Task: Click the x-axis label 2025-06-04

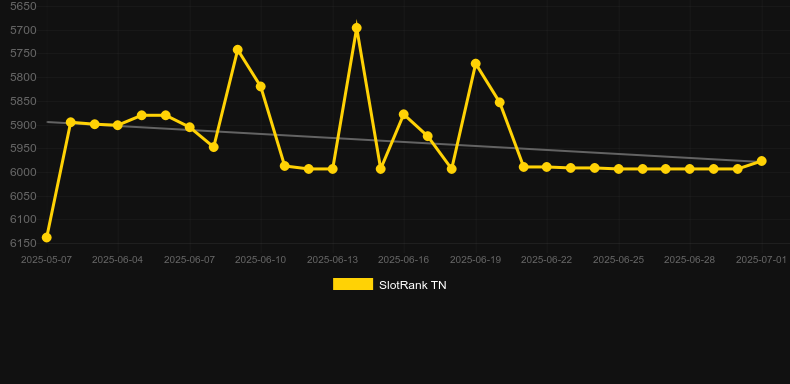Action: pyautogui.click(x=117, y=260)
